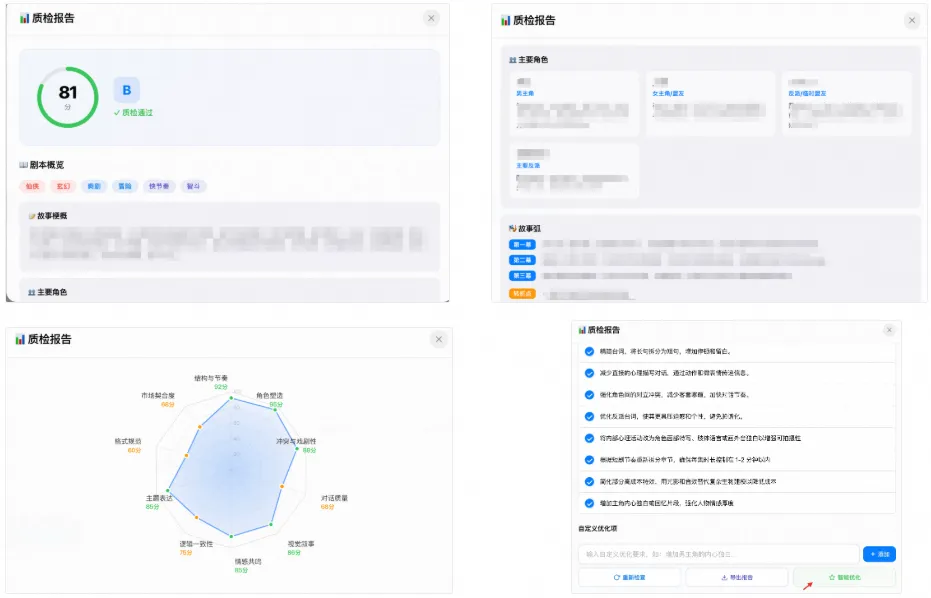Screen dimensions: 931x598
Task: Select the 第三幕 act badge
Action: click(x=522, y=276)
